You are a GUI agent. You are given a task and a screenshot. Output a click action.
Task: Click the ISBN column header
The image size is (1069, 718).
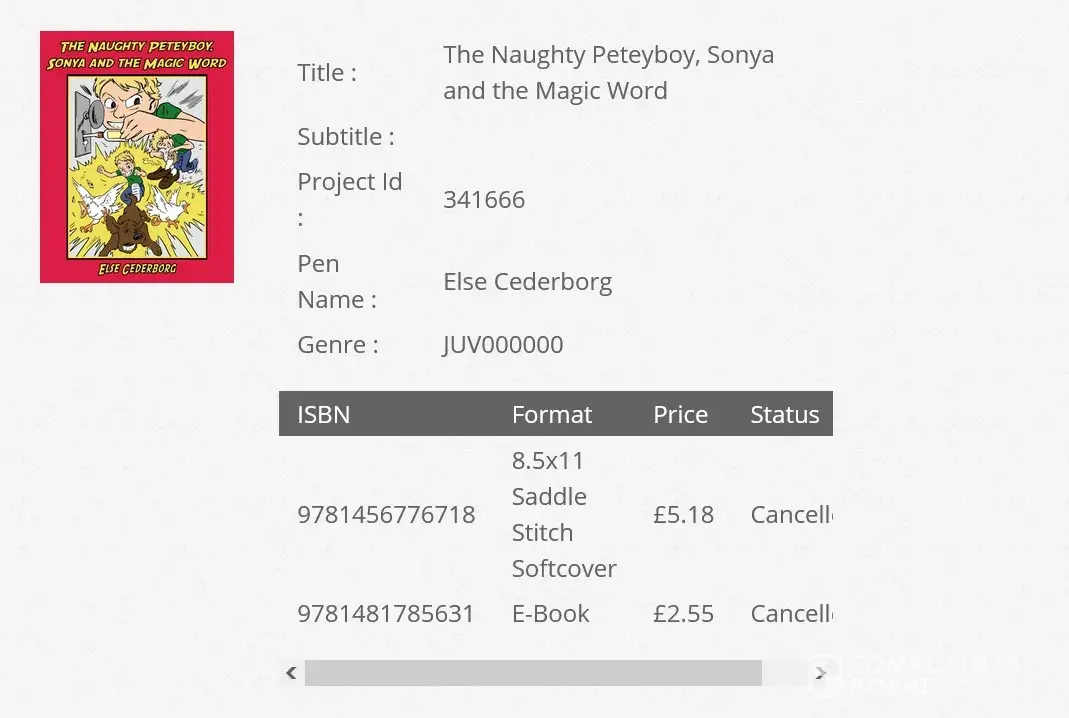click(x=324, y=414)
